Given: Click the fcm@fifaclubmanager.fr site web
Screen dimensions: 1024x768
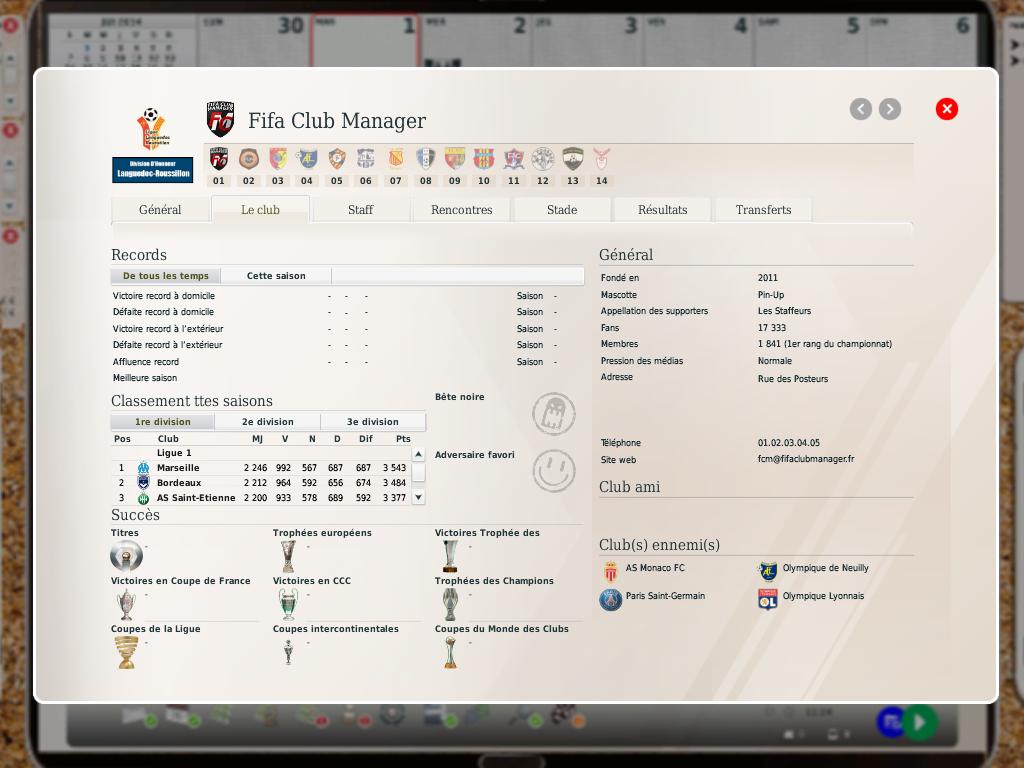Looking at the screenshot, I should pyautogui.click(x=806, y=459).
